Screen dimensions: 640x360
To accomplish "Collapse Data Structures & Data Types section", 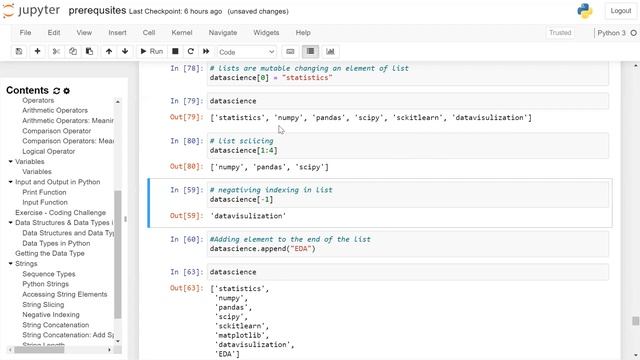I will click(11, 223).
